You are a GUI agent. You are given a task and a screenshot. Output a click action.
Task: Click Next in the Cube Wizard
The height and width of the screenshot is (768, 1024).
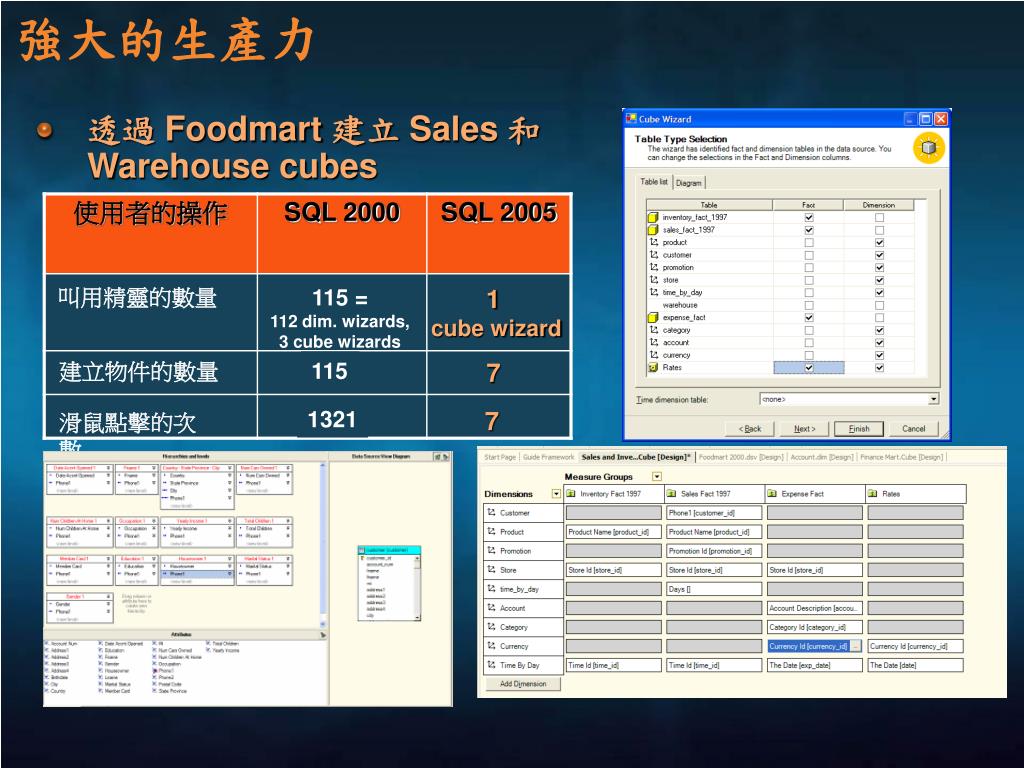[805, 428]
